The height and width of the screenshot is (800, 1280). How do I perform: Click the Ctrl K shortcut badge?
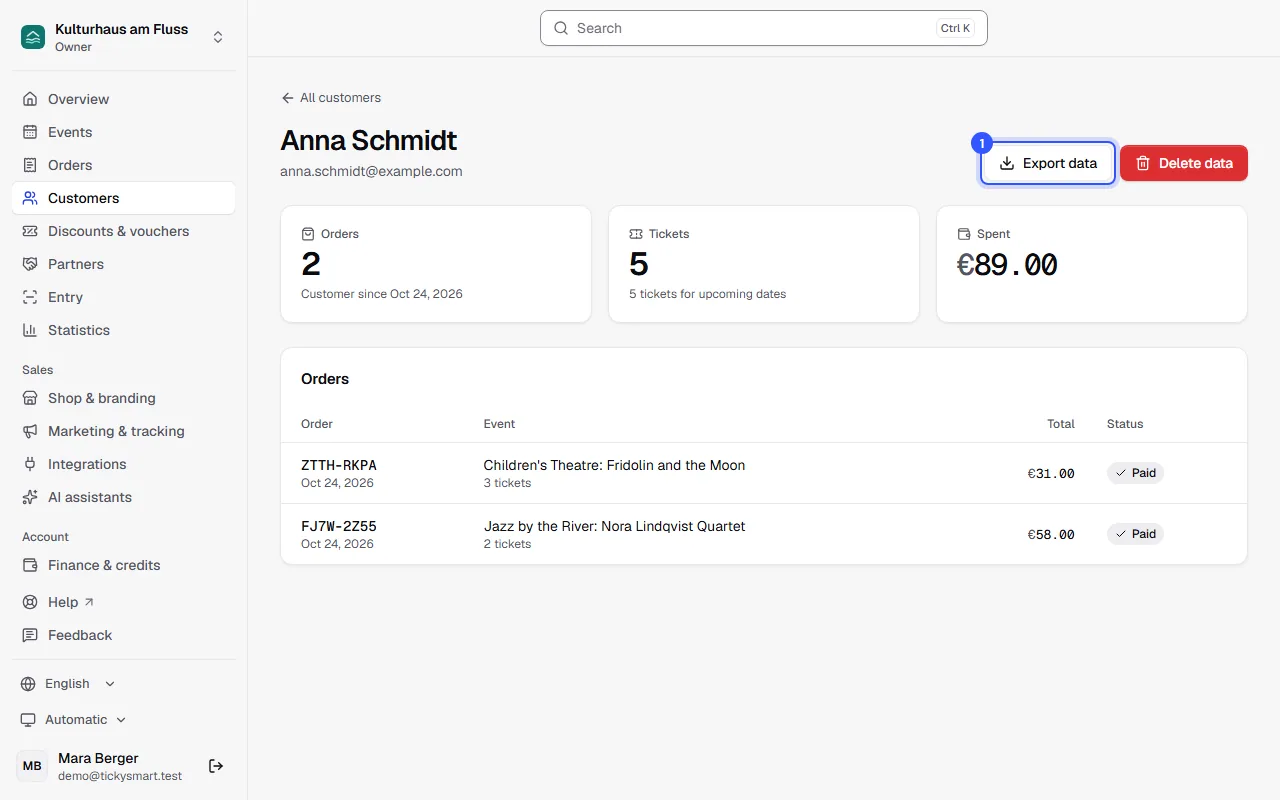[x=955, y=28]
